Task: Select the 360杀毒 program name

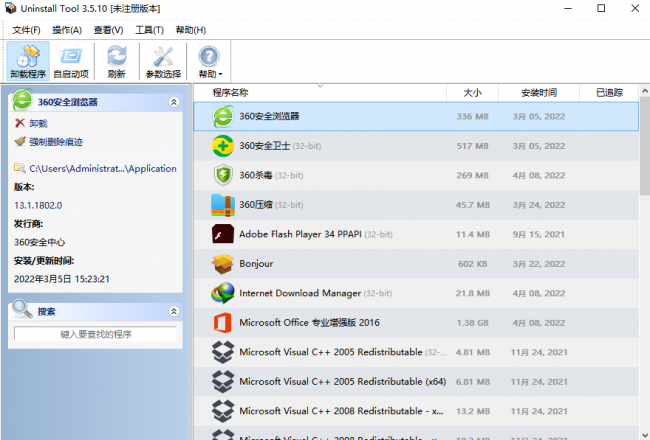Action: click(256, 175)
